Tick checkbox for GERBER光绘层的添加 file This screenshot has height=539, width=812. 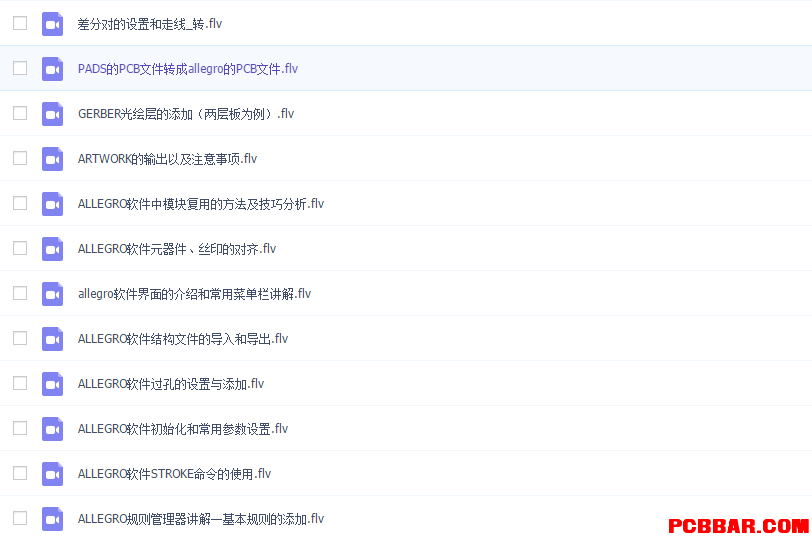[20, 113]
